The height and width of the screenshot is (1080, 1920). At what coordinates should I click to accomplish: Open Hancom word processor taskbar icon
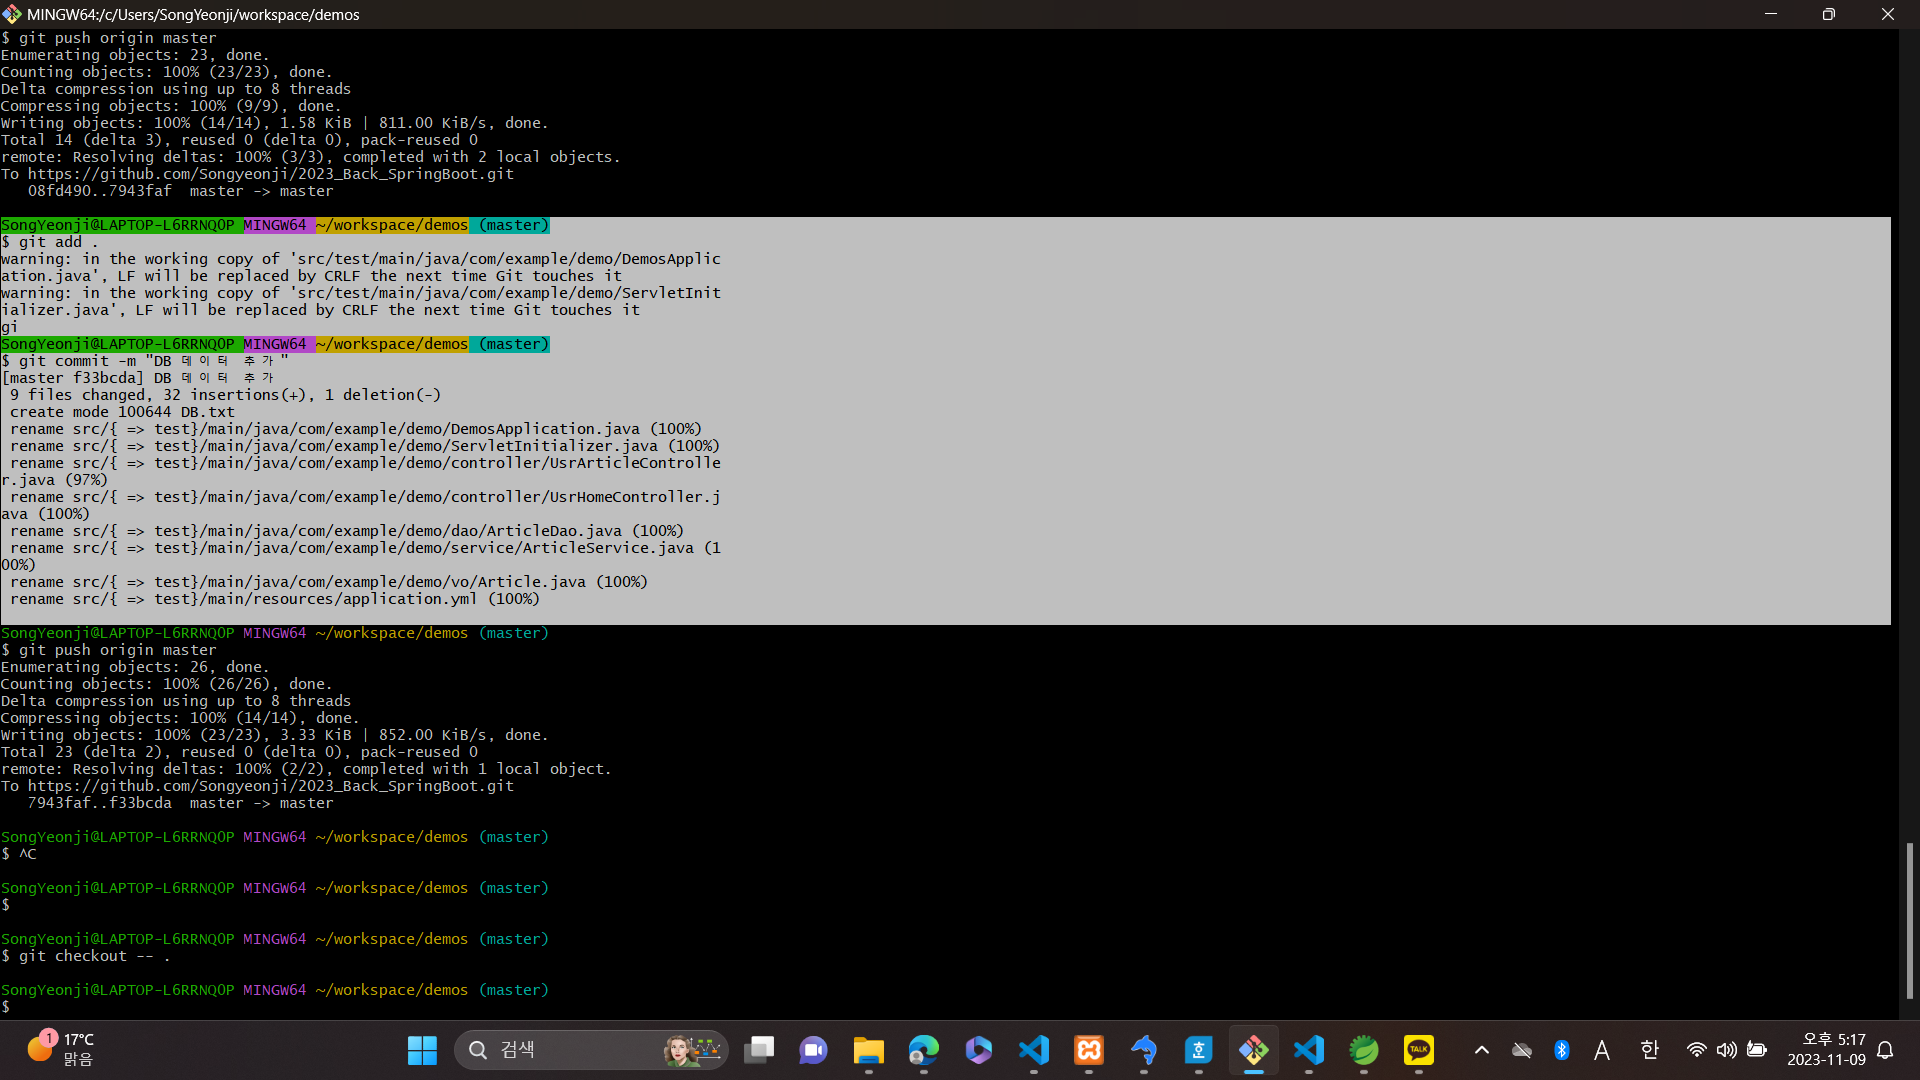coord(1198,1050)
